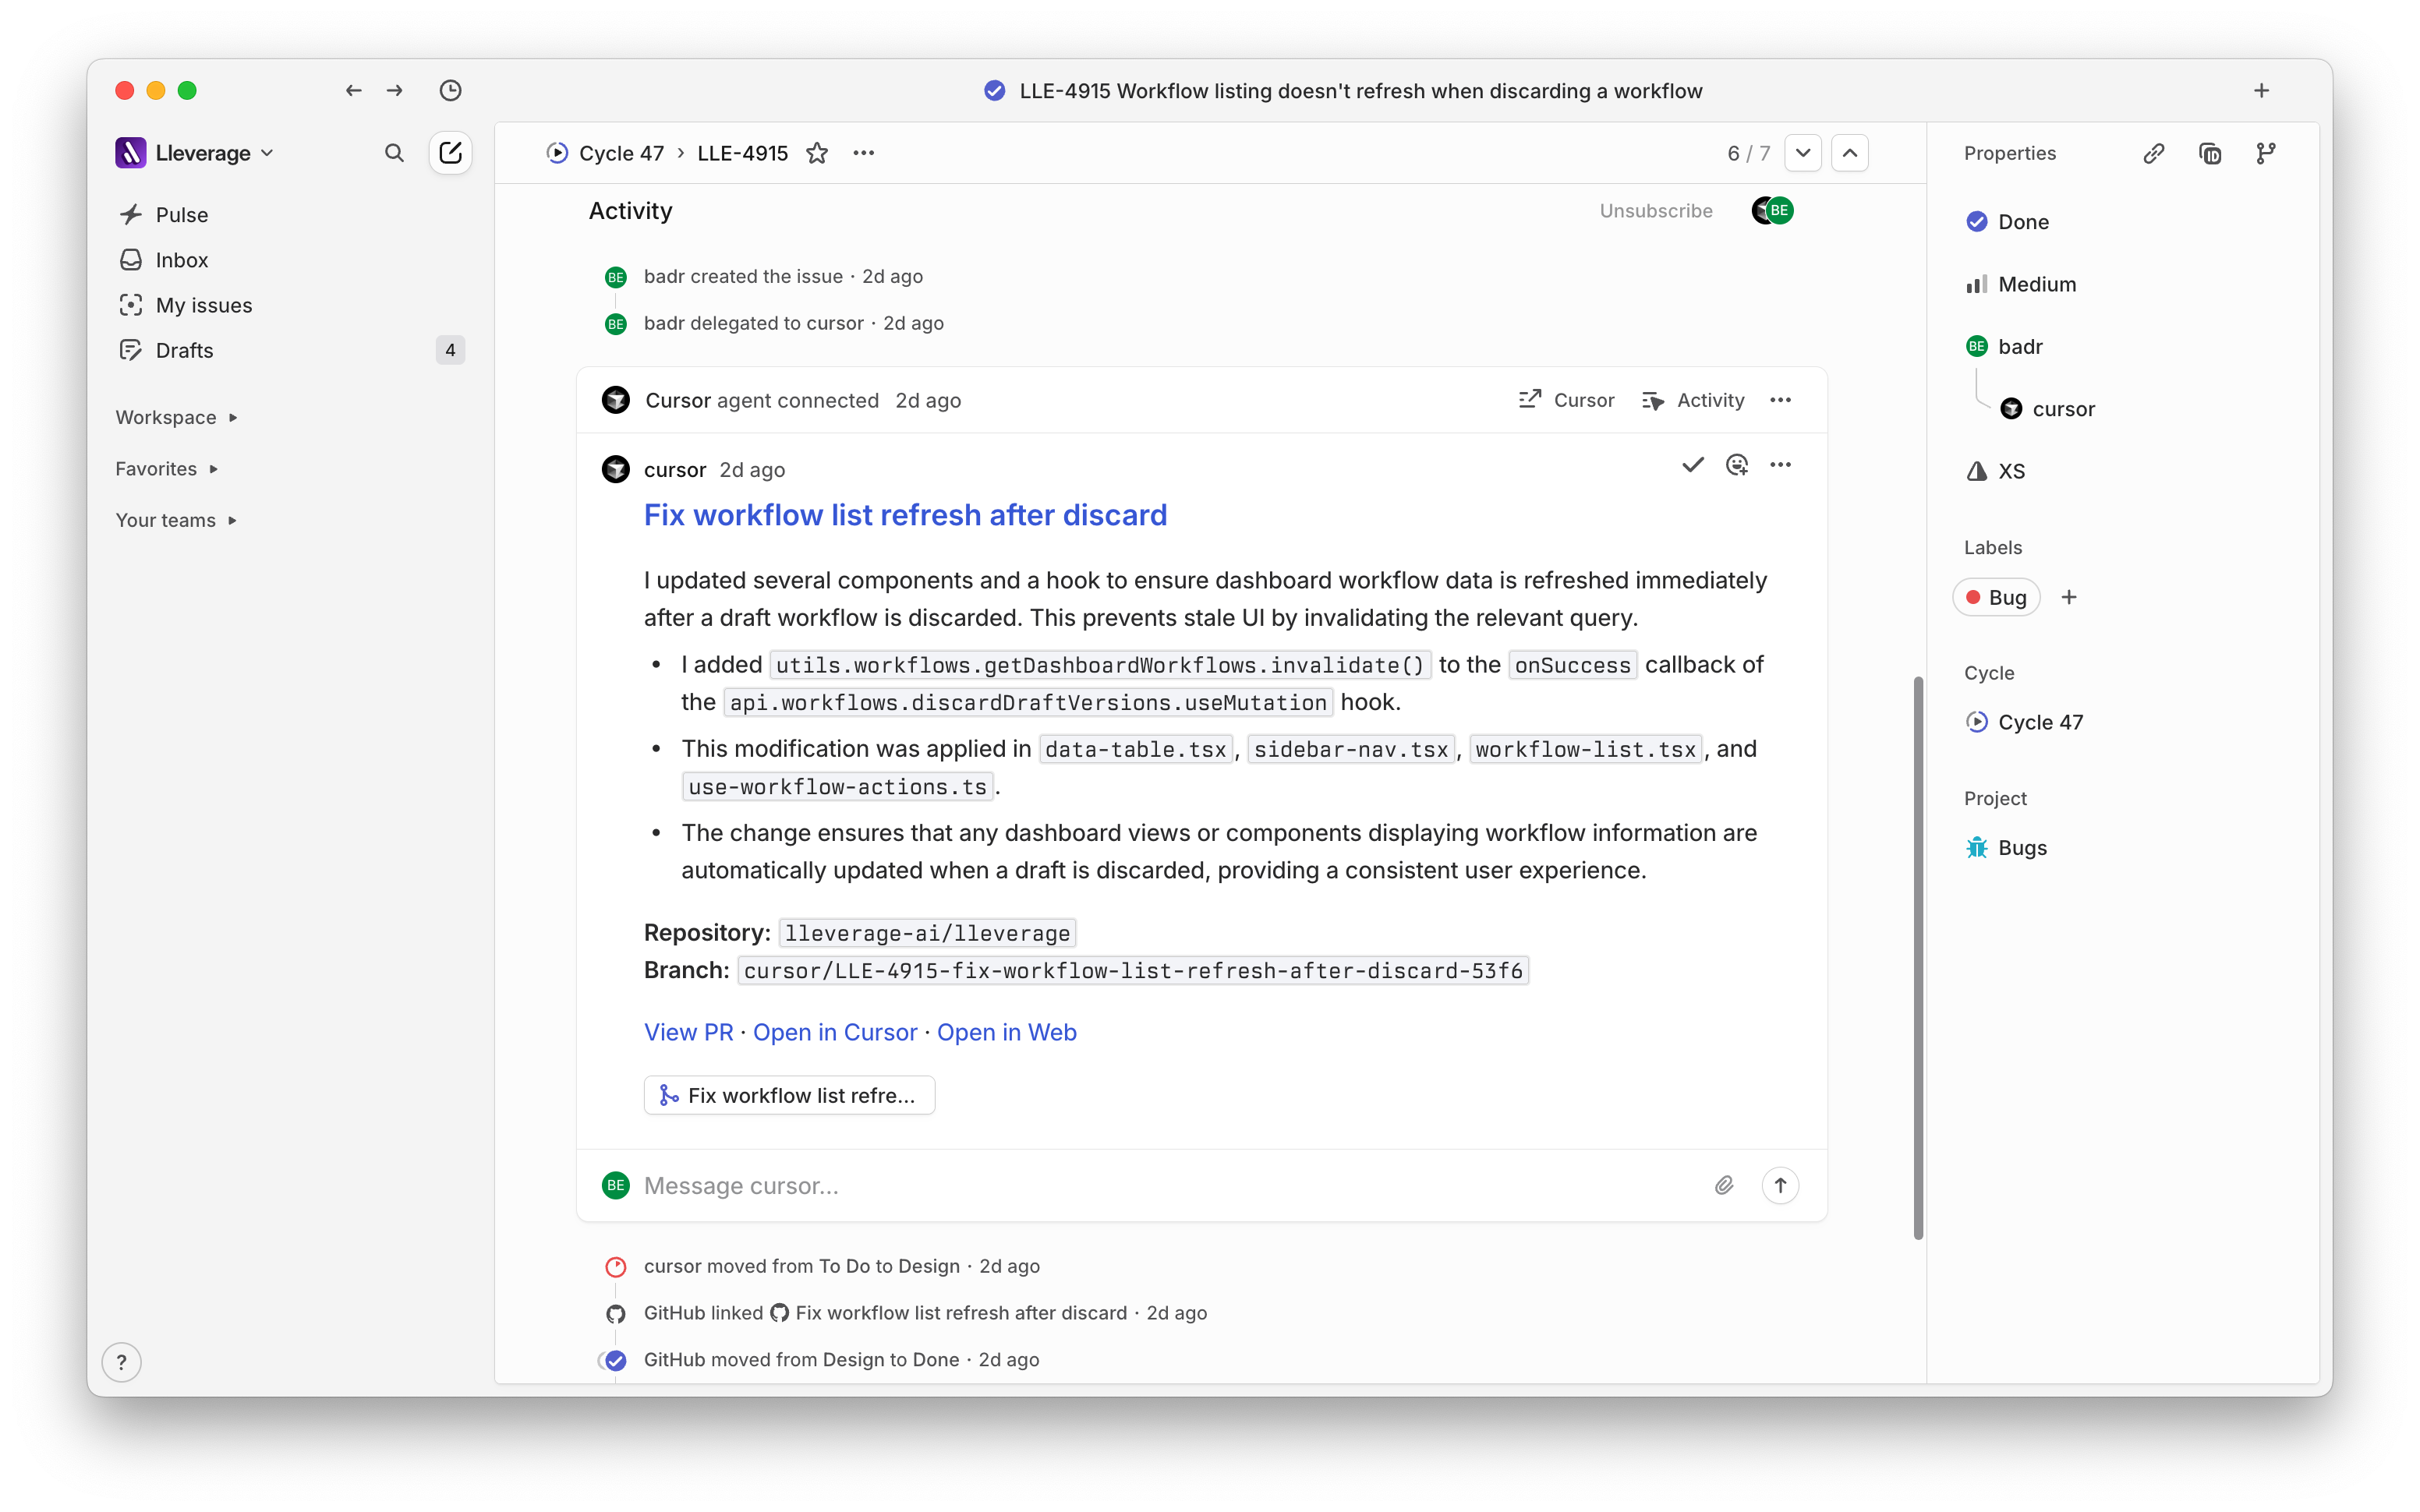Attach file with paperclip icon
The image size is (2420, 1512).
pyautogui.click(x=1724, y=1185)
